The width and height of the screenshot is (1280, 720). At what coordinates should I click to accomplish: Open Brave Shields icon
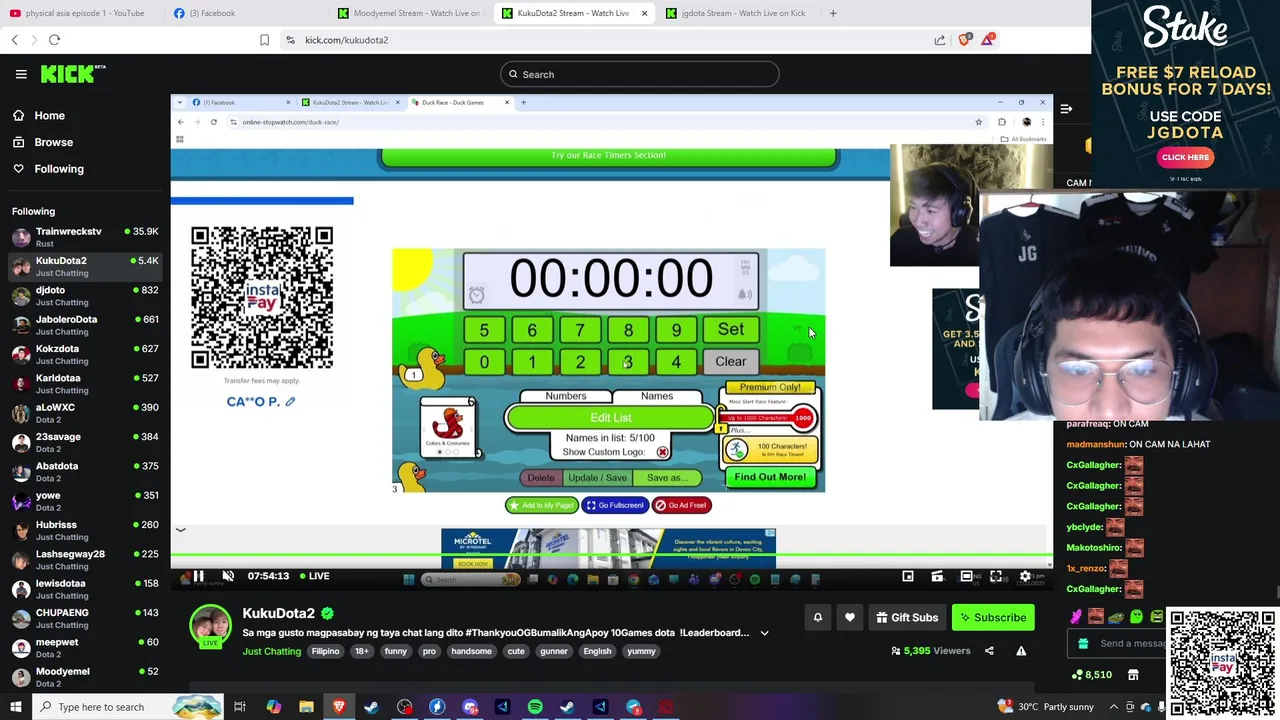click(x=964, y=40)
